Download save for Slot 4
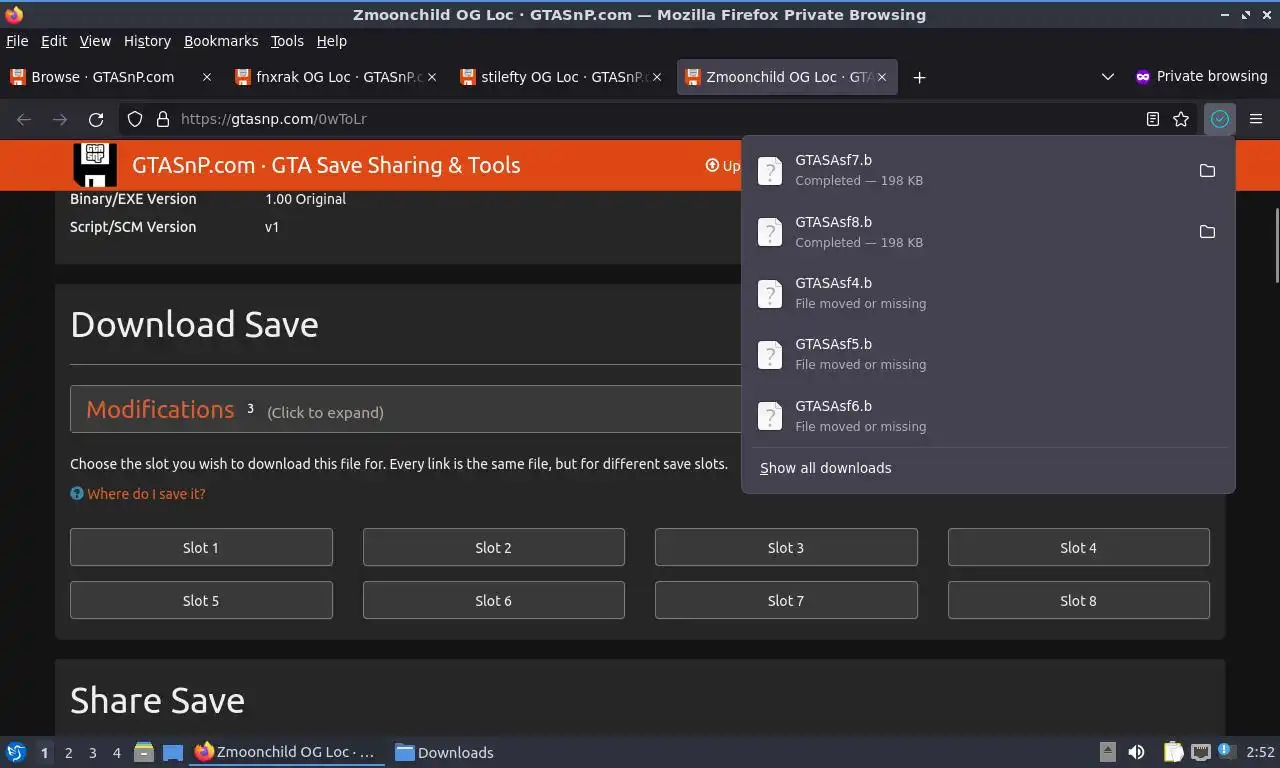1280x768 pixels. (x=1078, y=547)
